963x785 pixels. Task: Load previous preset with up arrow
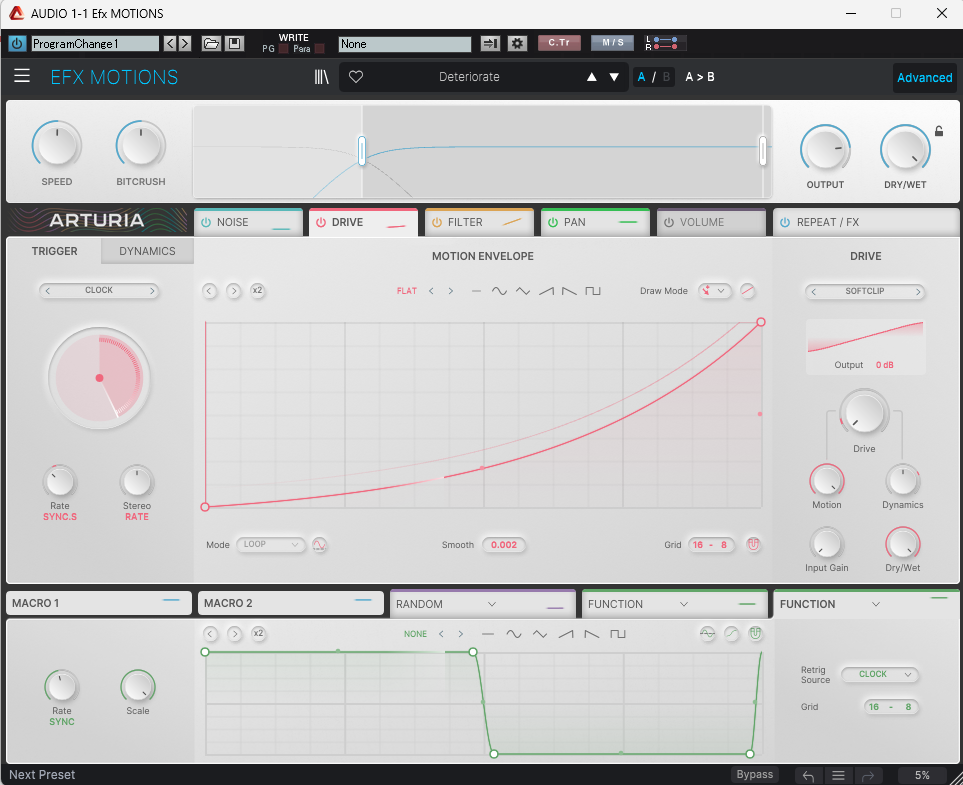click(x=591, y=77)
